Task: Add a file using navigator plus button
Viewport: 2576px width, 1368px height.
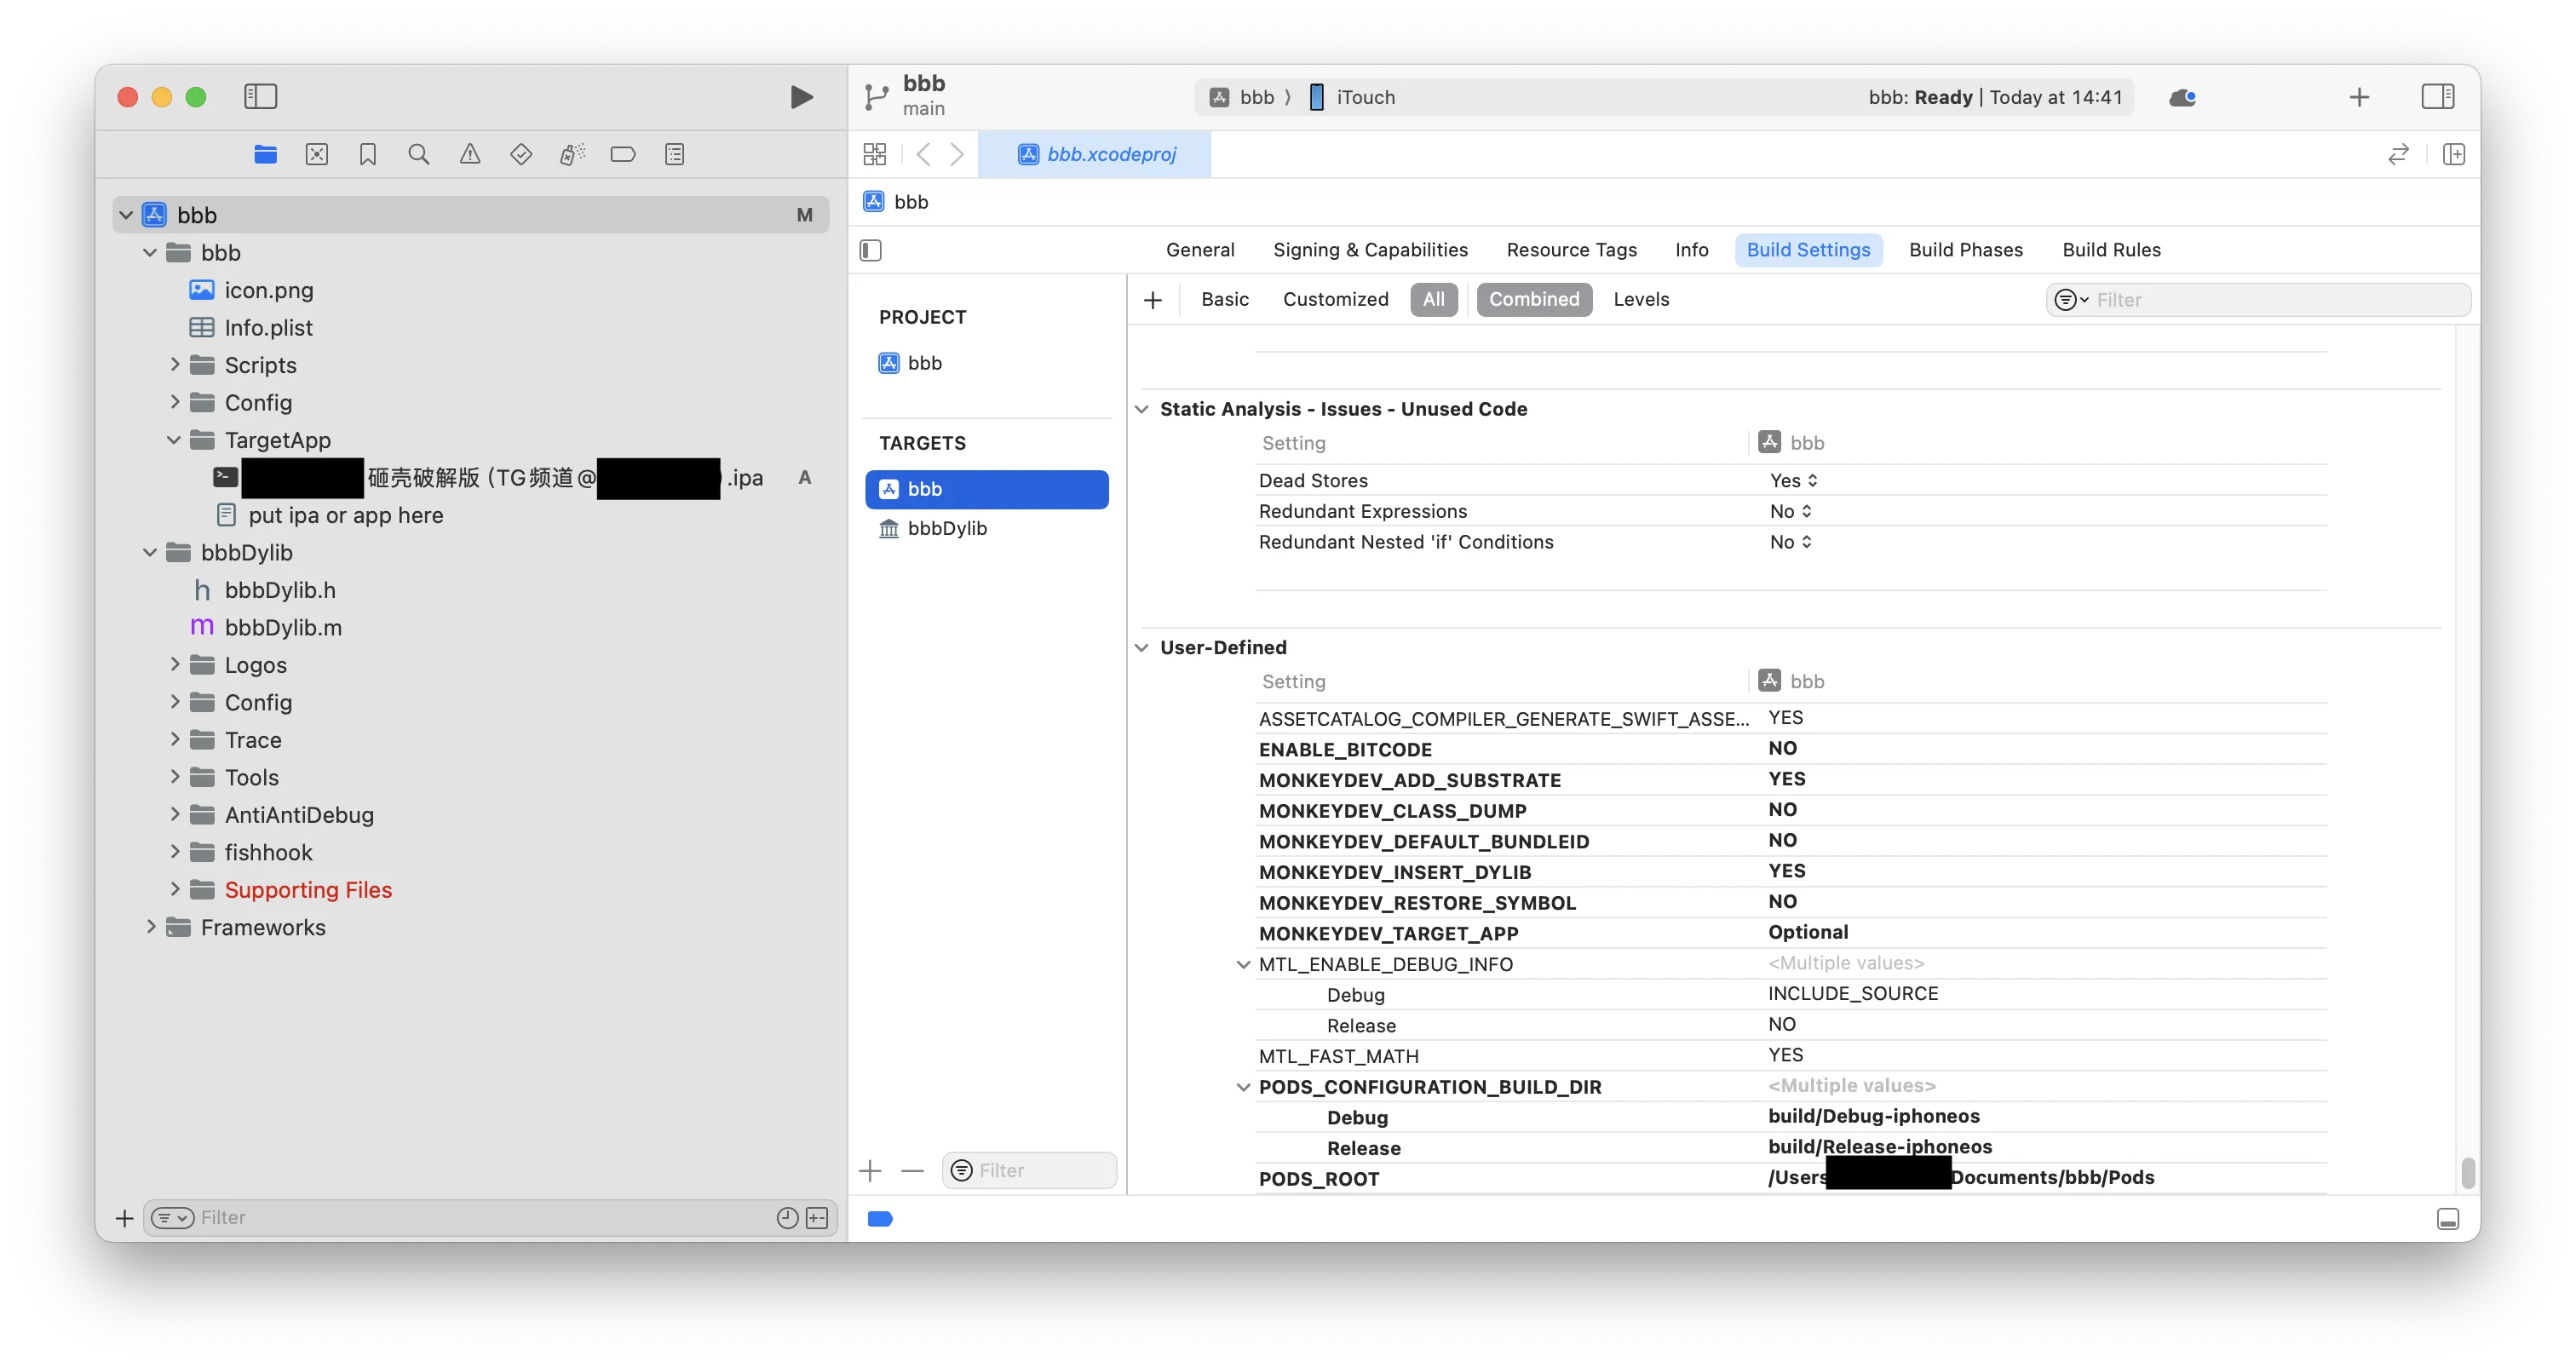Action: tap(124, 1218)
